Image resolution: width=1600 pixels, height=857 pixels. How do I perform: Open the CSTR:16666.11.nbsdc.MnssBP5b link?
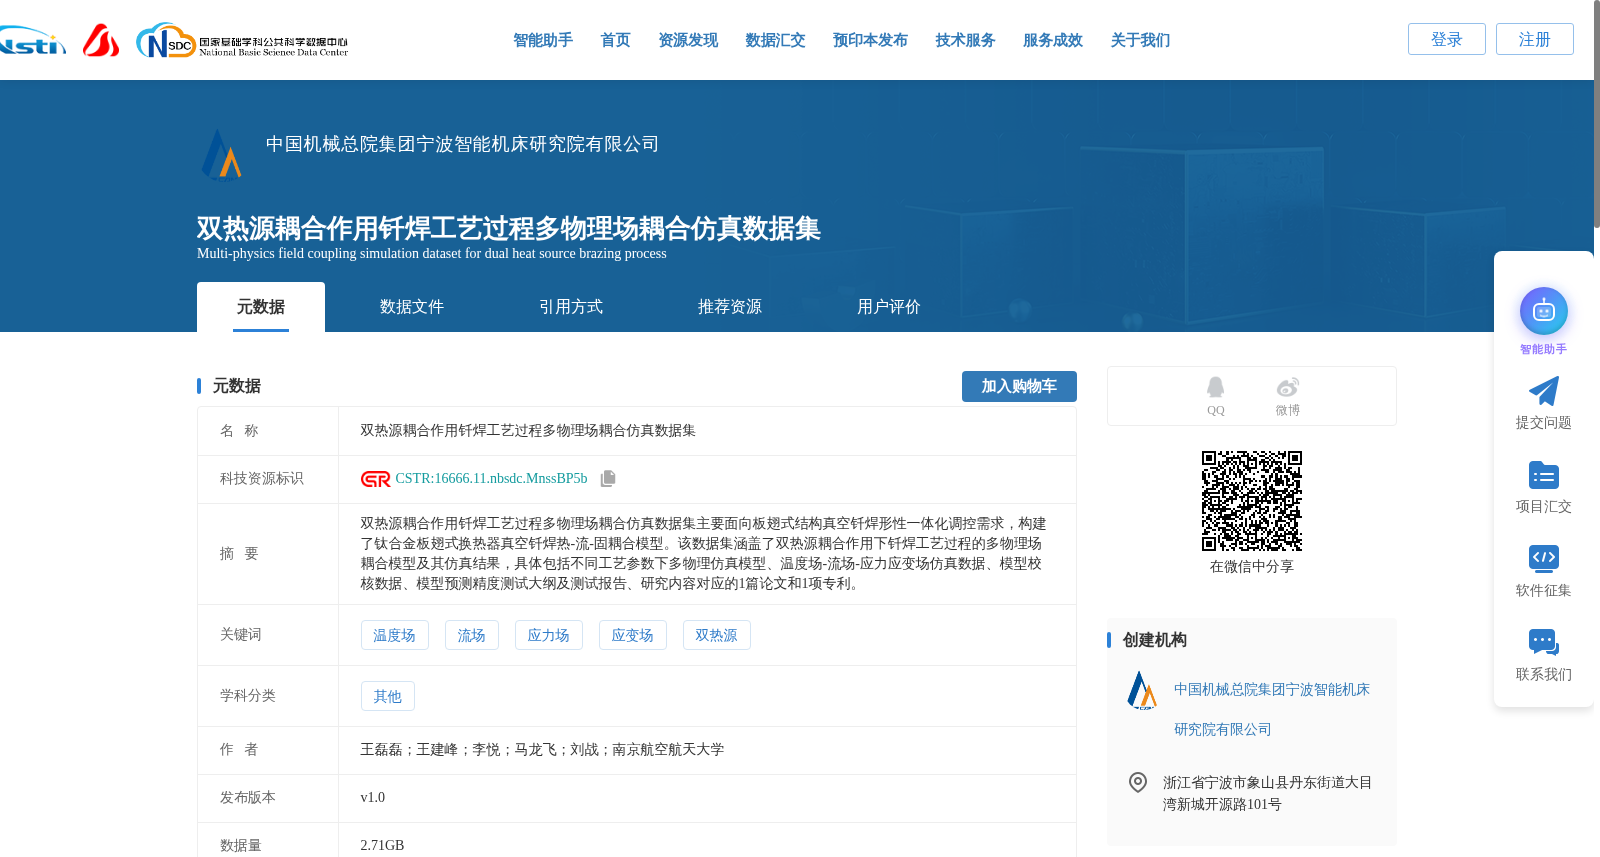491,479
